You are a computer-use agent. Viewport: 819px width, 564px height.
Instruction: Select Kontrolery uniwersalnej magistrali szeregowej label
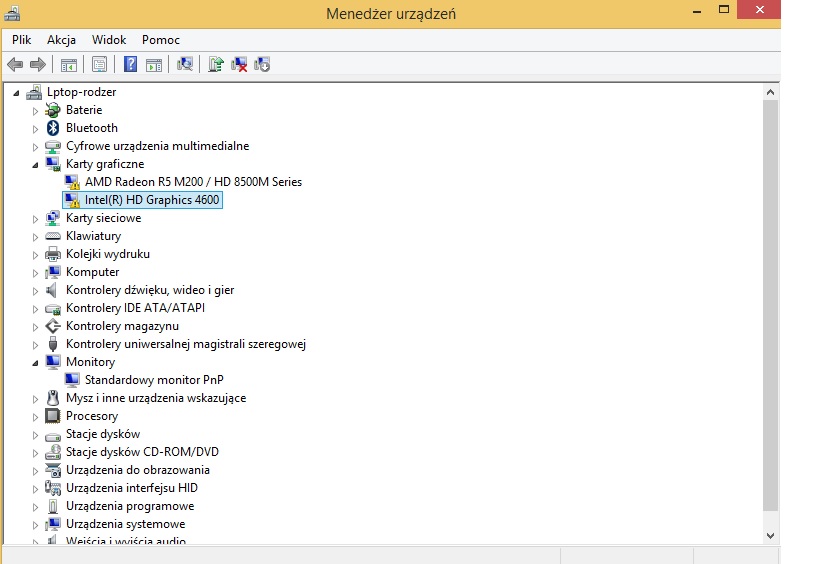[x=186, y=344]
